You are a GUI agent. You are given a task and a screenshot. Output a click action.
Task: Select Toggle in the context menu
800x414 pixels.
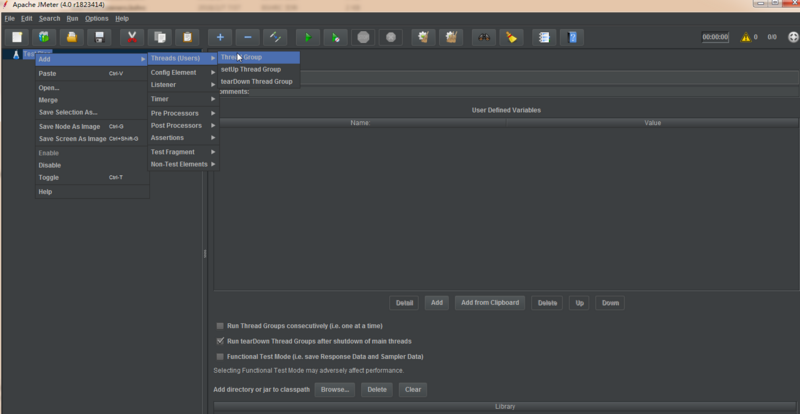click(x=92, y=178)
